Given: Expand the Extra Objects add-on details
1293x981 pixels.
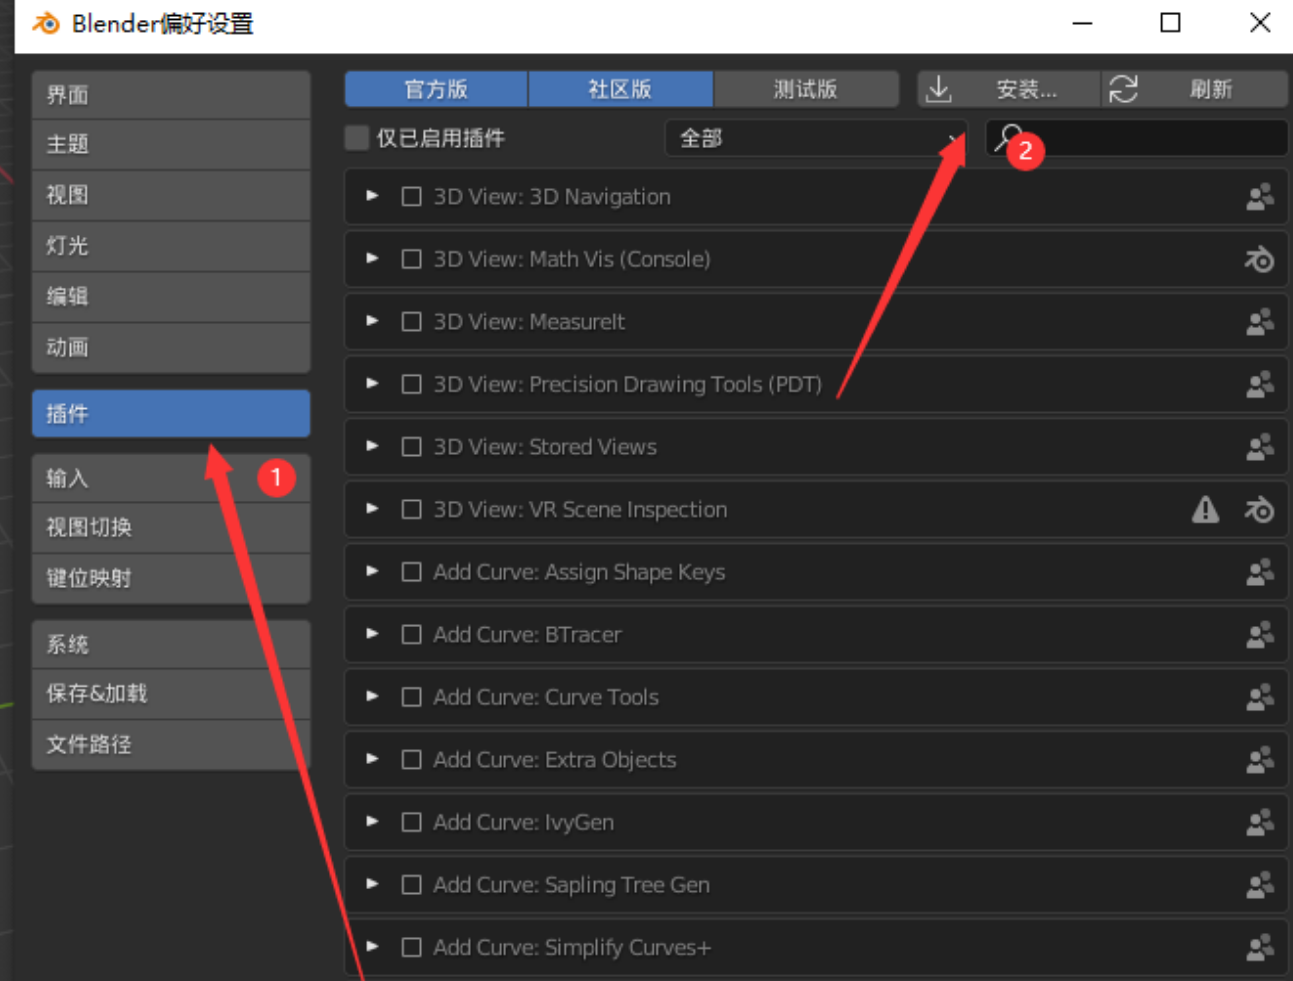Looking at the screenshot, I should [x=372, y=758].
